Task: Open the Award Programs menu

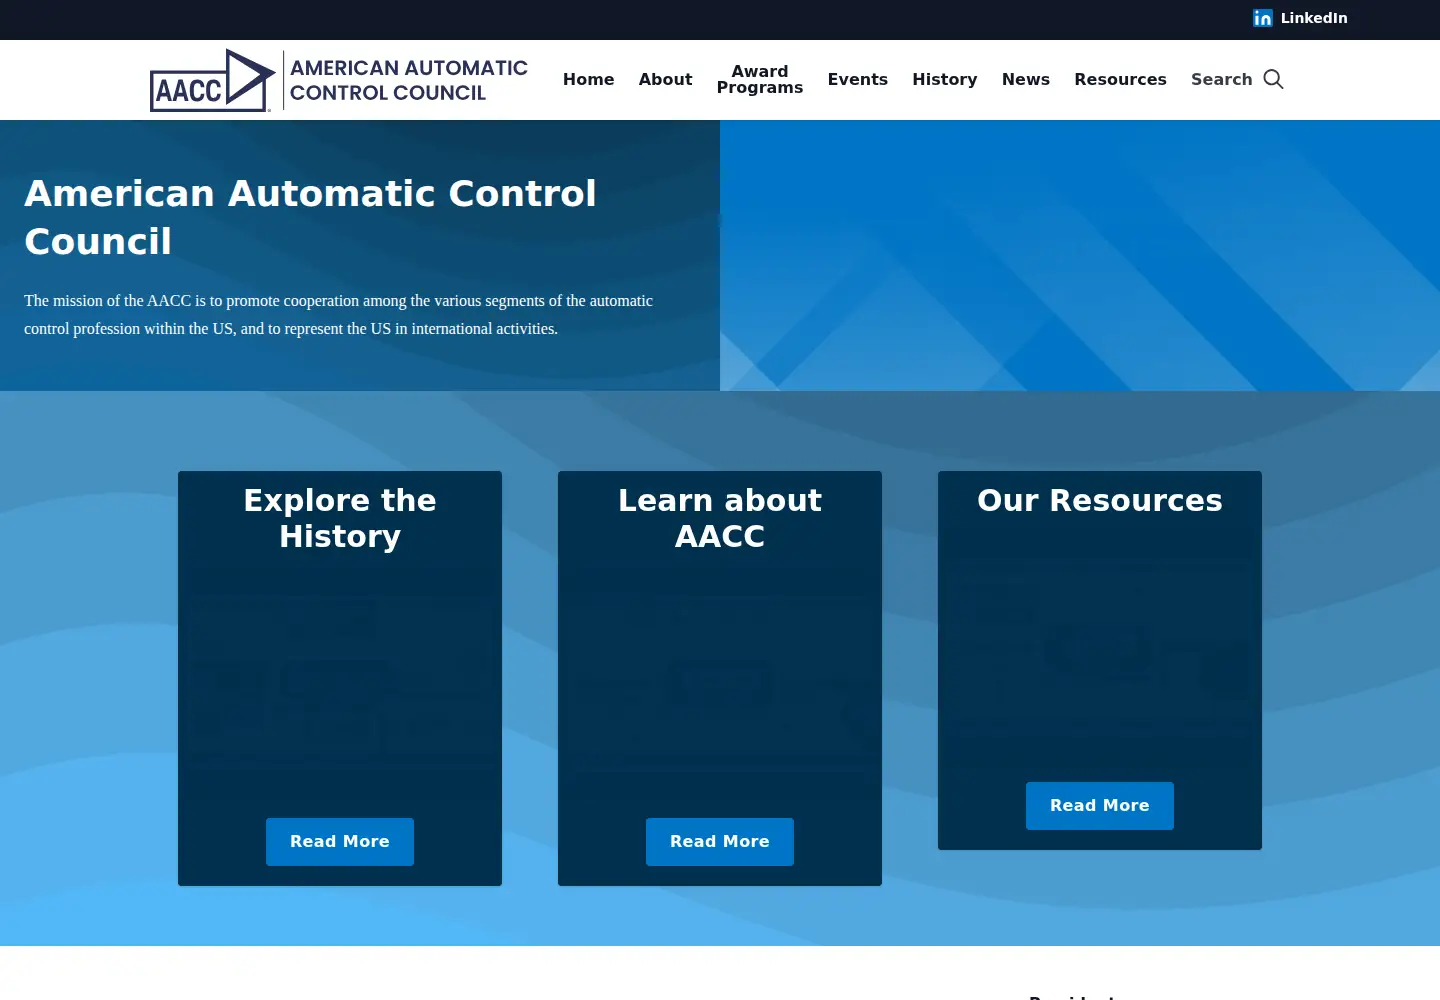Action: tap(760, 79)
